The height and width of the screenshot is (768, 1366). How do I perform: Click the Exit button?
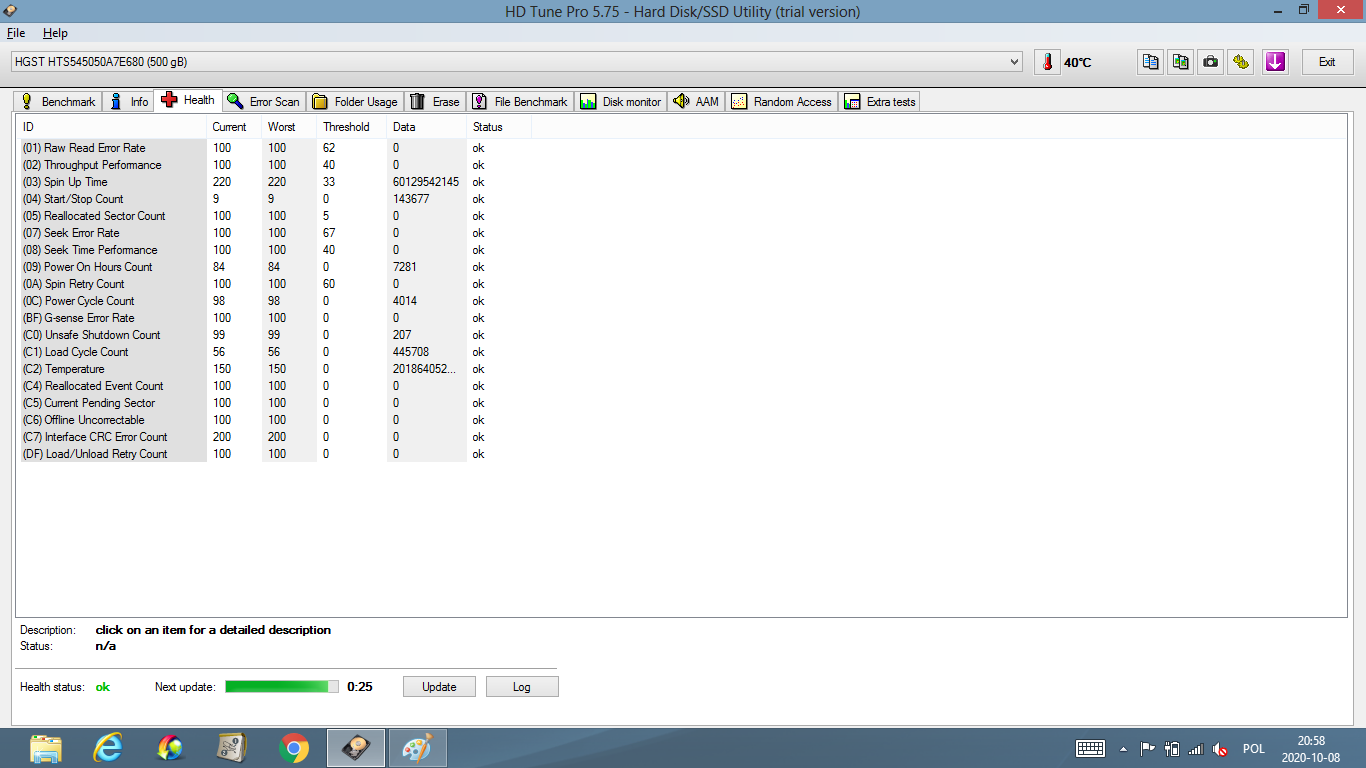(1327, 62)
